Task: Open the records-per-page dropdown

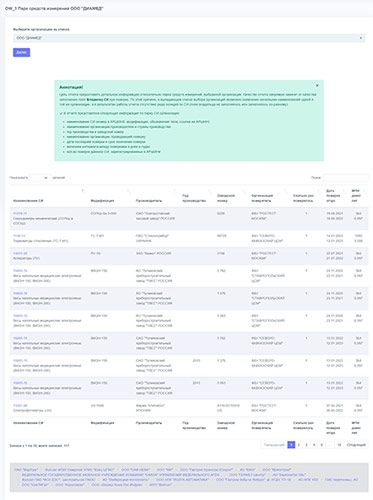Action: 39,178
